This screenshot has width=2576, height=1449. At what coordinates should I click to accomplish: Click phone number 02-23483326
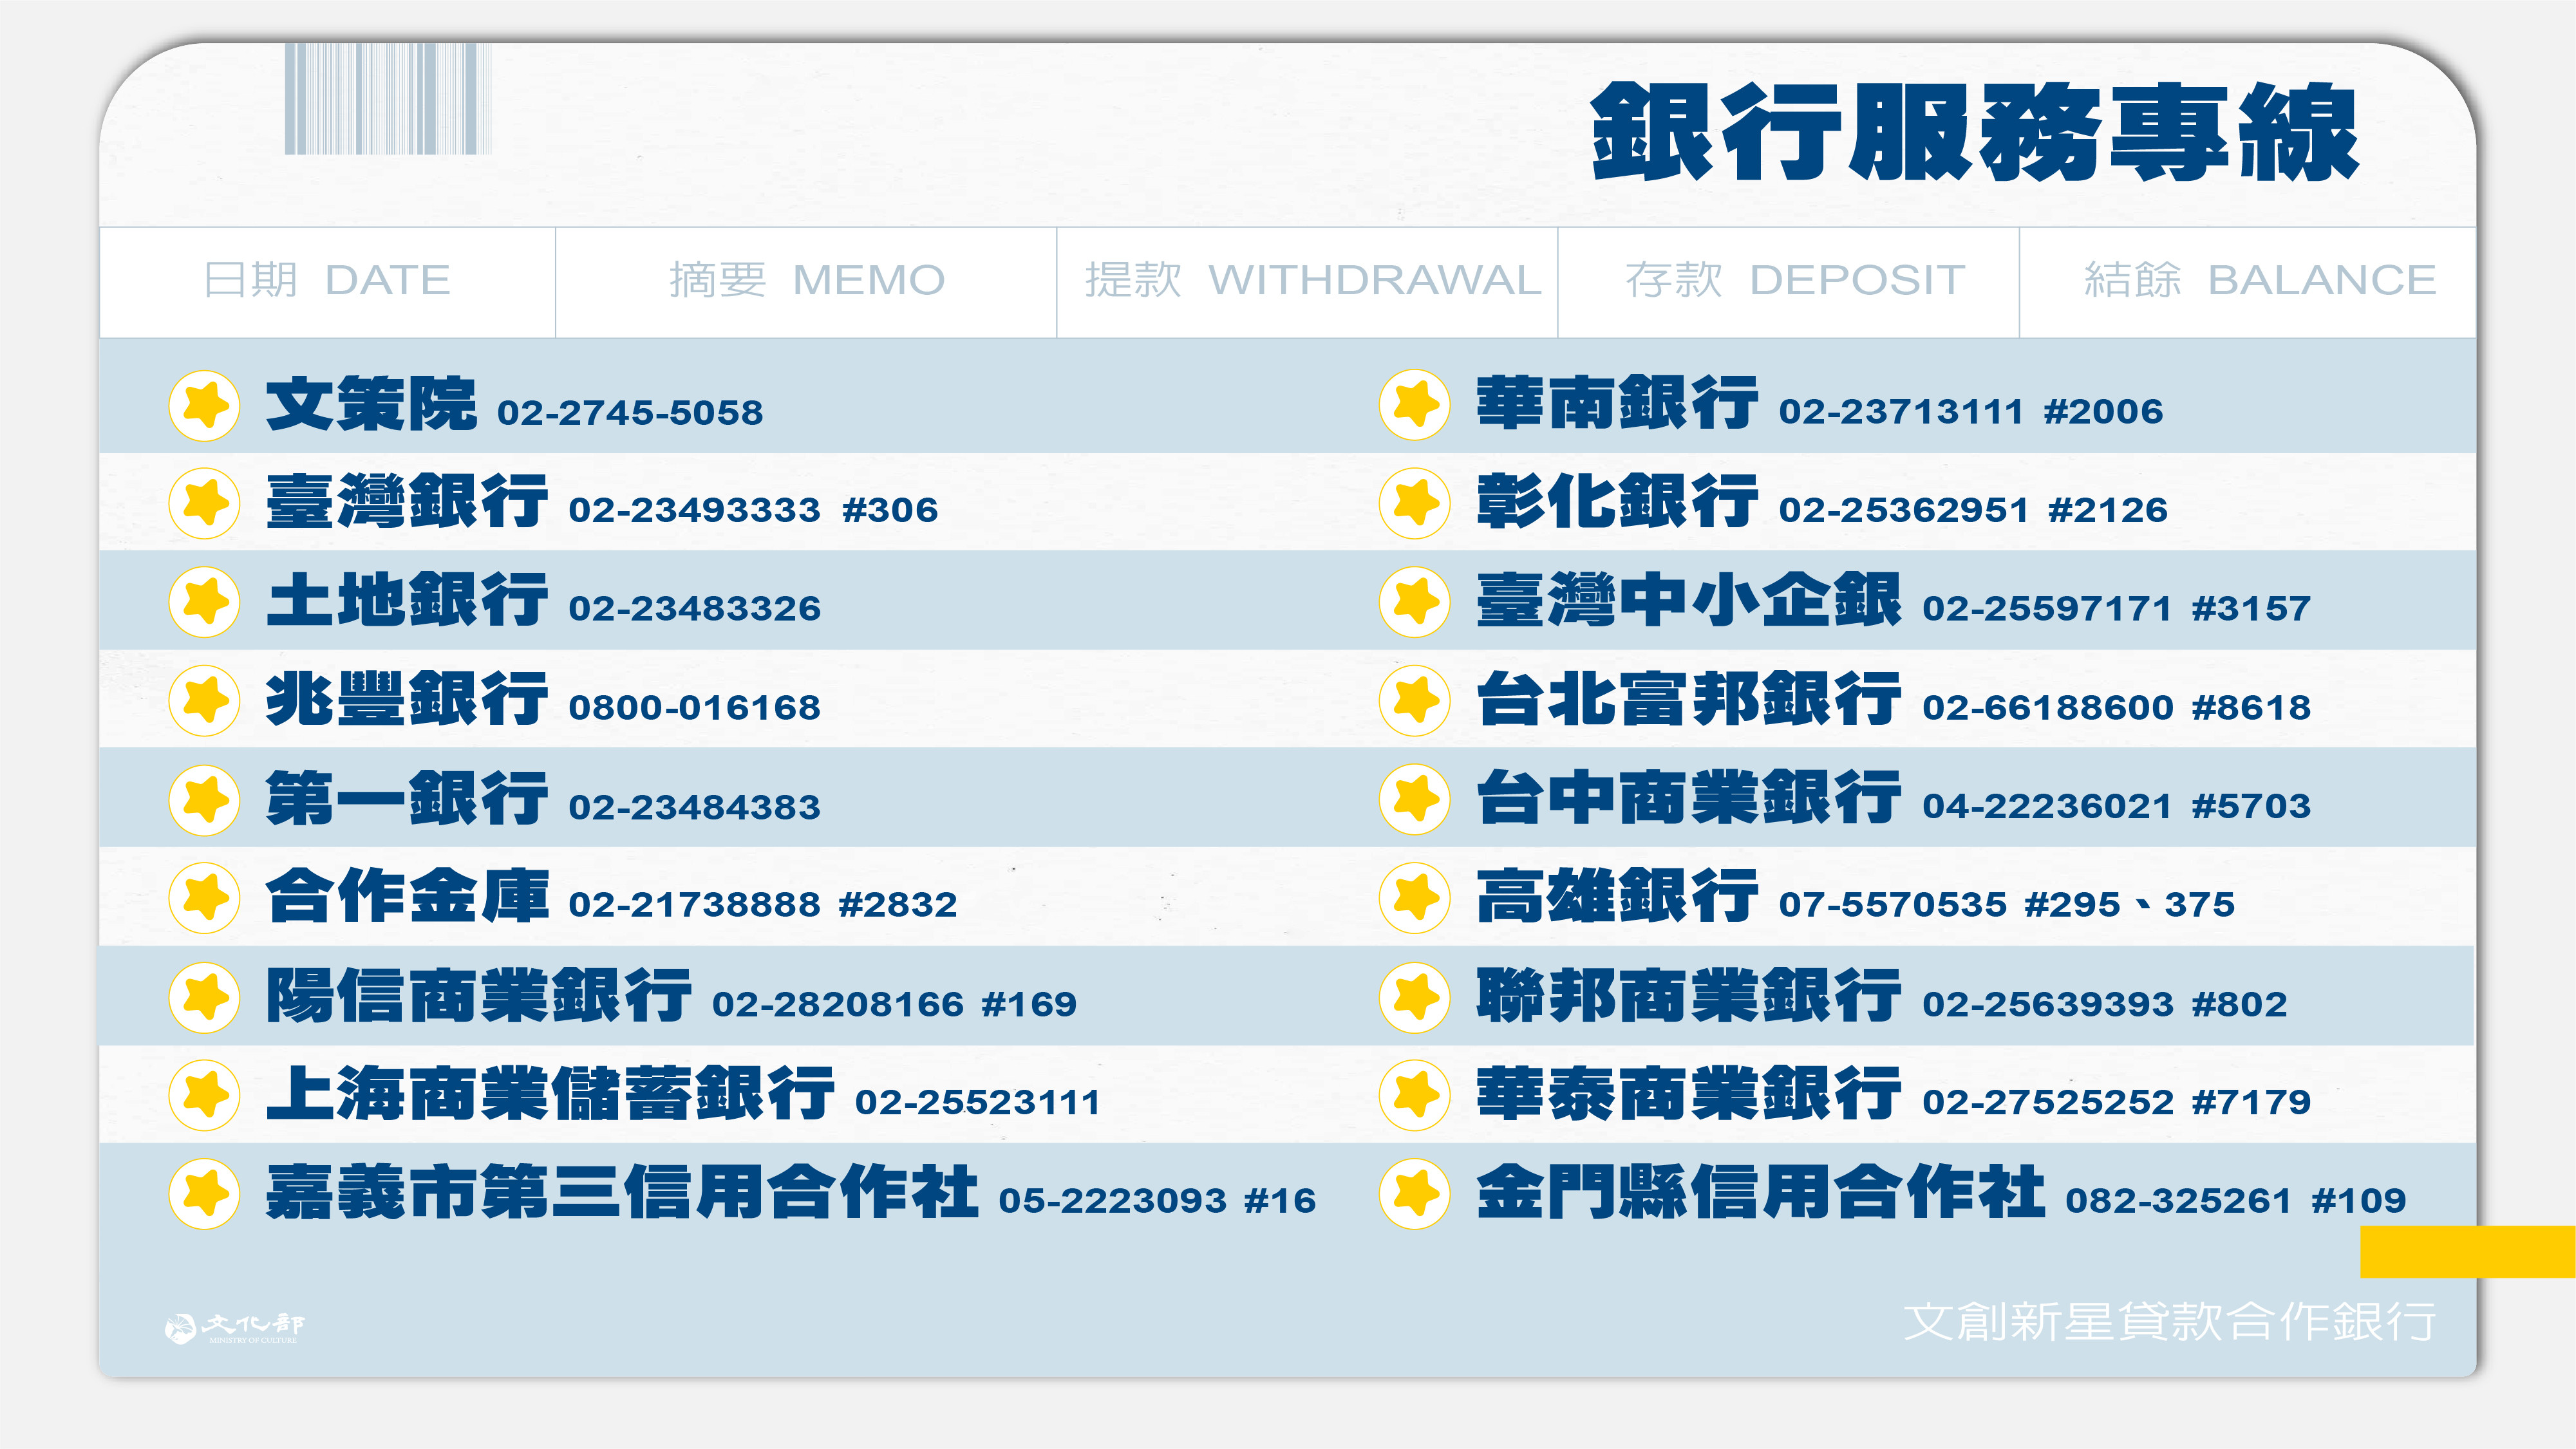(695, 609)
